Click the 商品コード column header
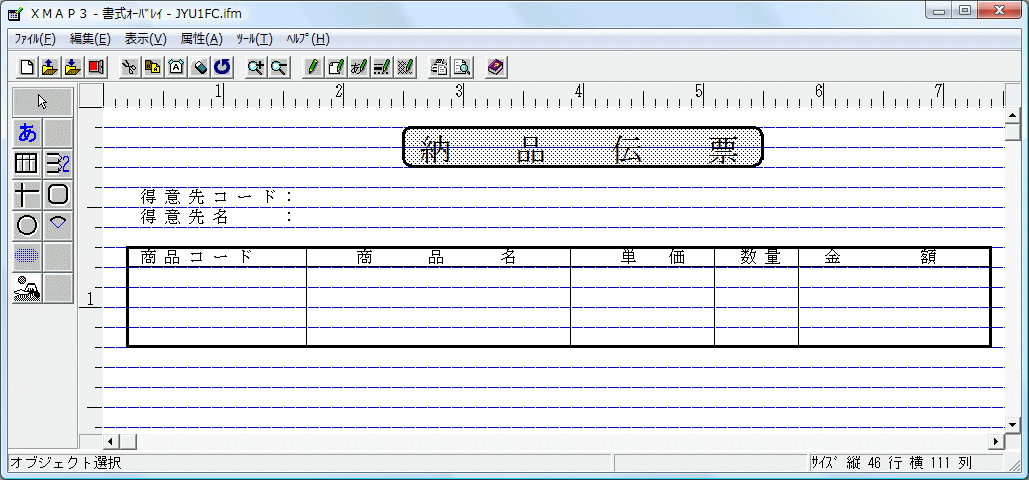This screenshot has height=480, width=1029. point(196,257)
